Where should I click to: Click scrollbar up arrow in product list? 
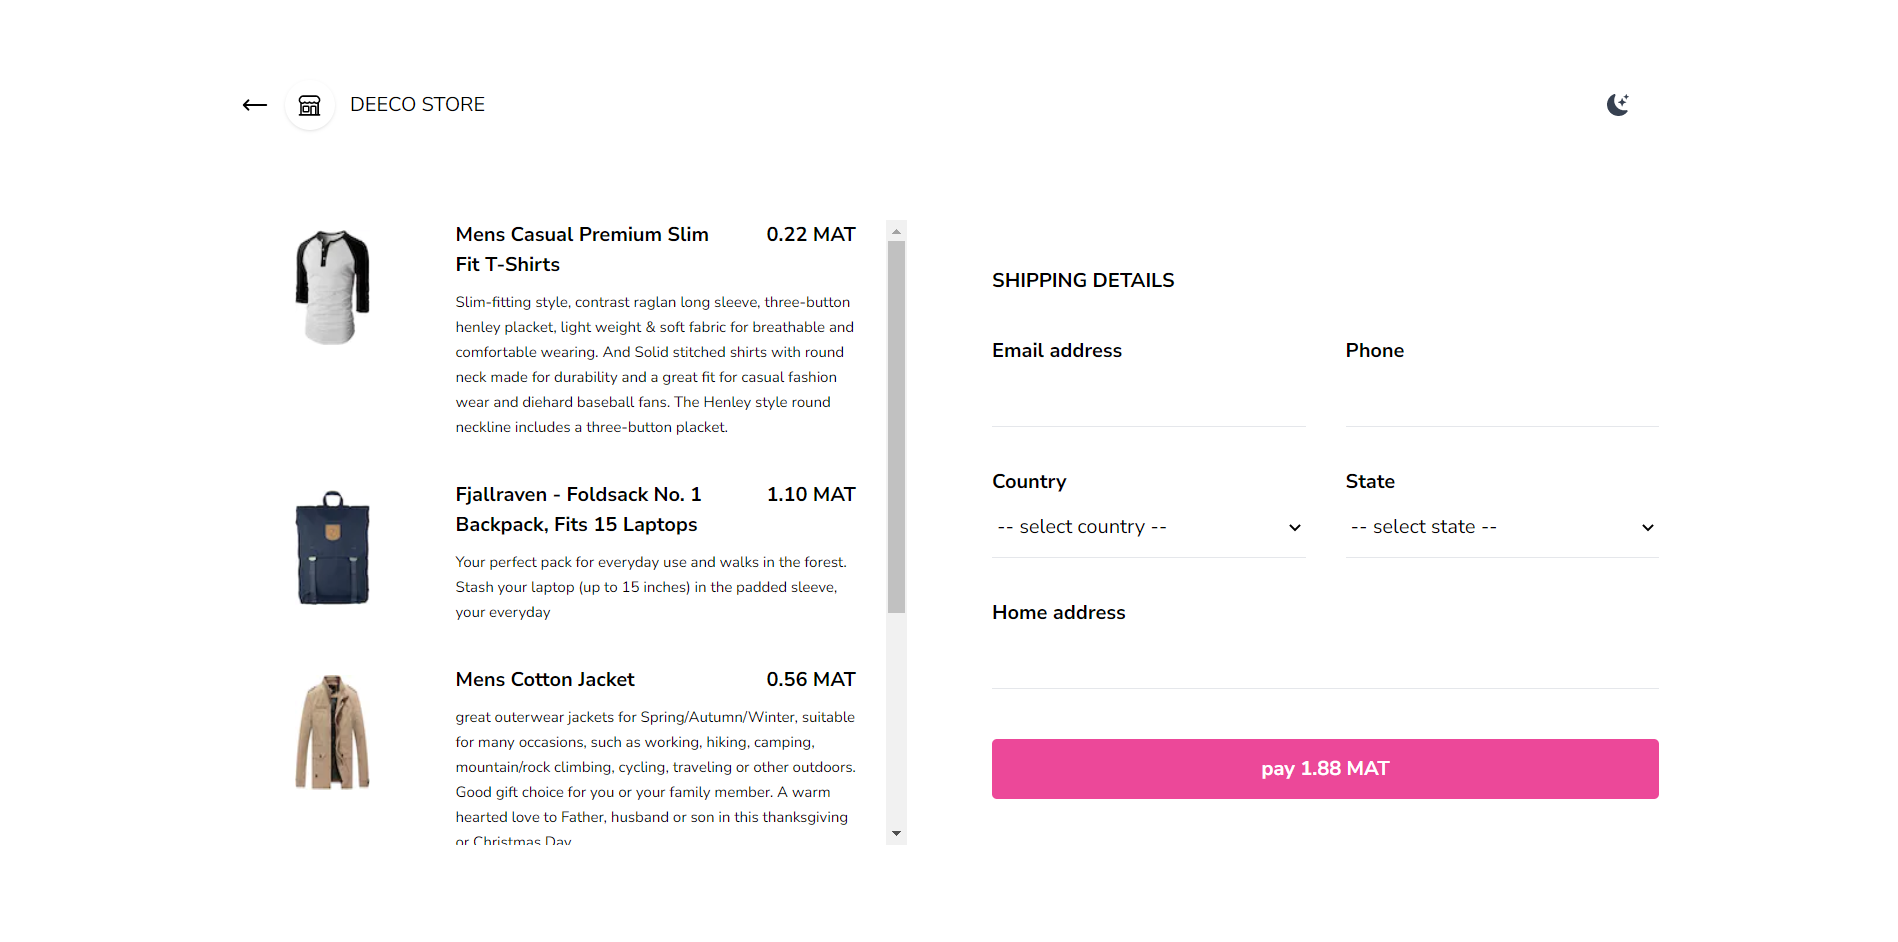click(x=896, y=231)
